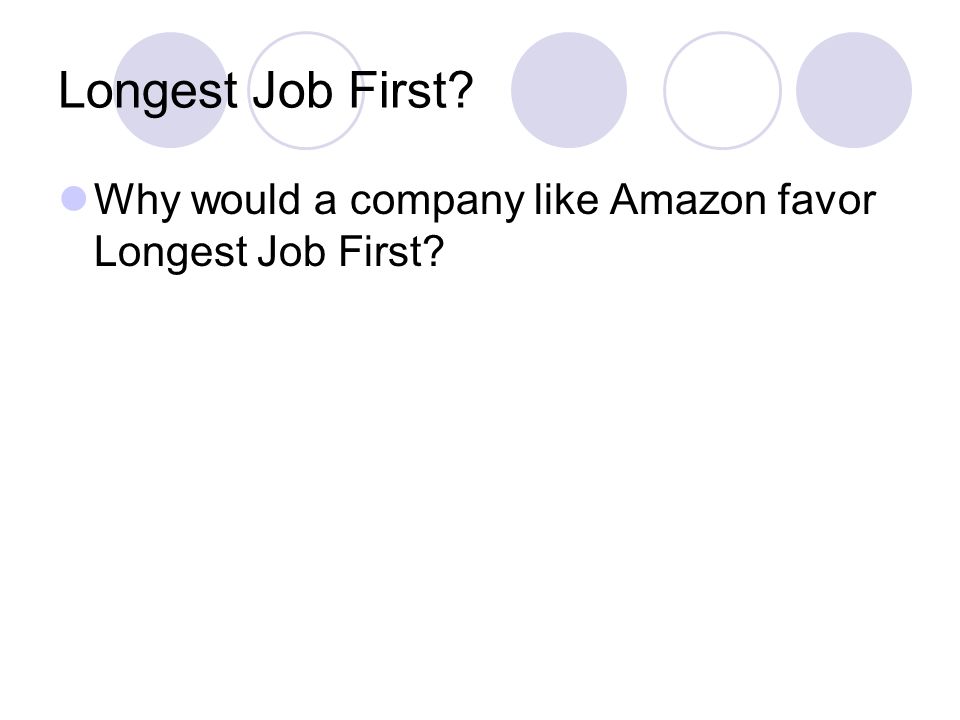Click the fourth outlined empty circle
This screenshot has width=960, height=720.
point(722,90)
